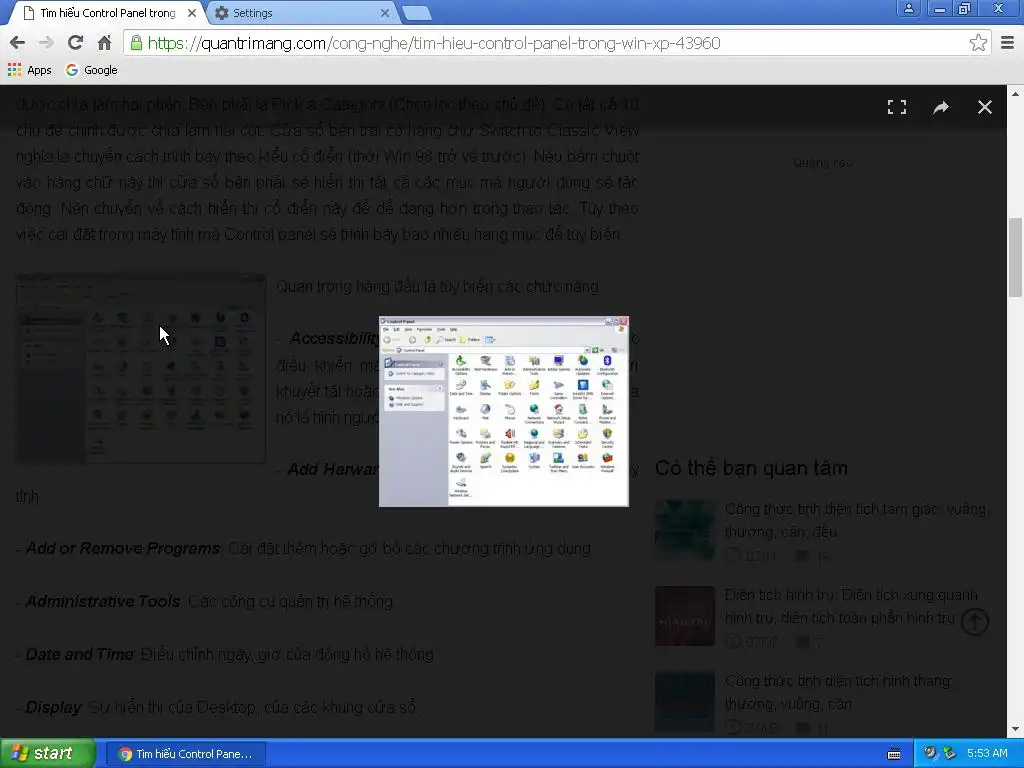Screen dimensions: 1024x768
Task: Enter fullscreen in the image viewer
Action: click(897, 107)
